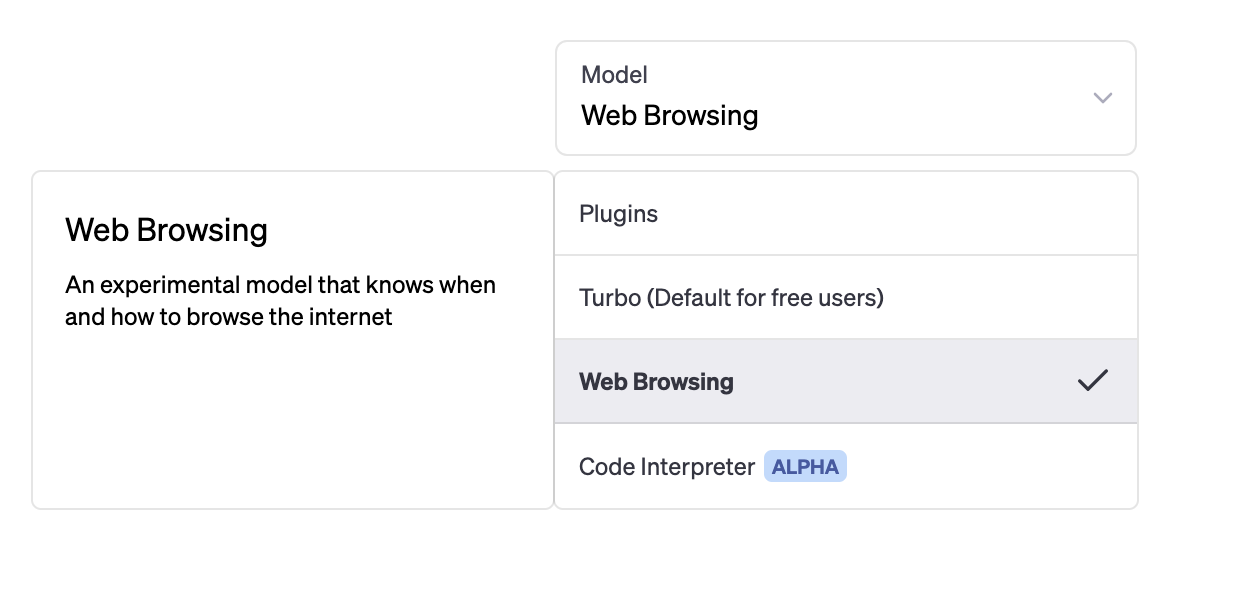Open the Model dropdown showing Web Browsing
This screenshot has height=596, width=1260.
tap(845, 98)
